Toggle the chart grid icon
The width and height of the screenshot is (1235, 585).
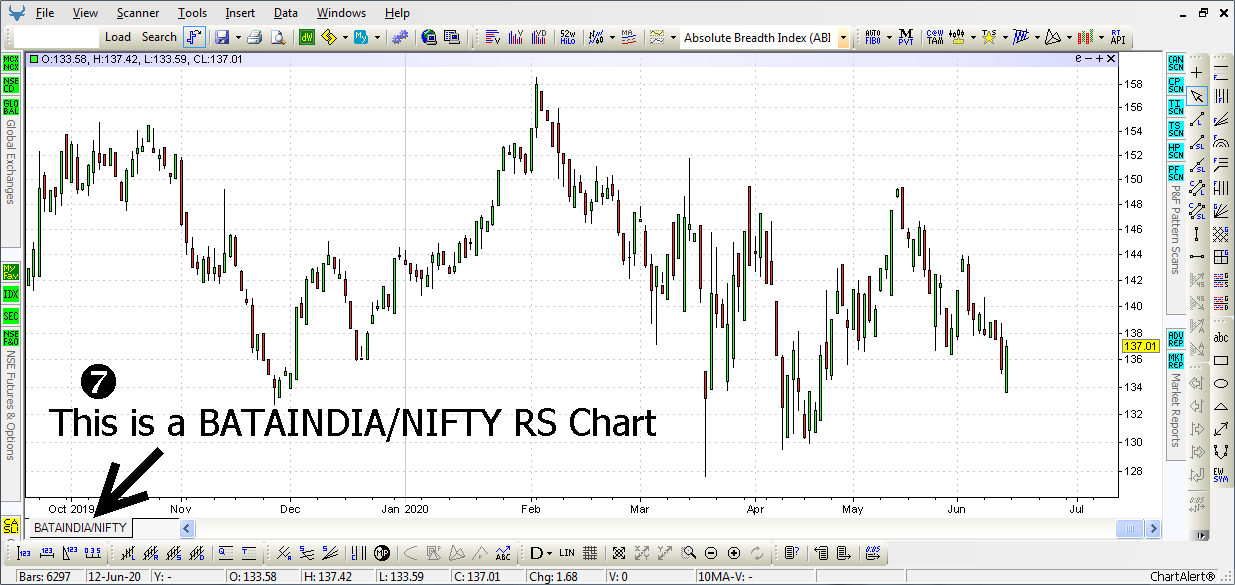[590, 553]
